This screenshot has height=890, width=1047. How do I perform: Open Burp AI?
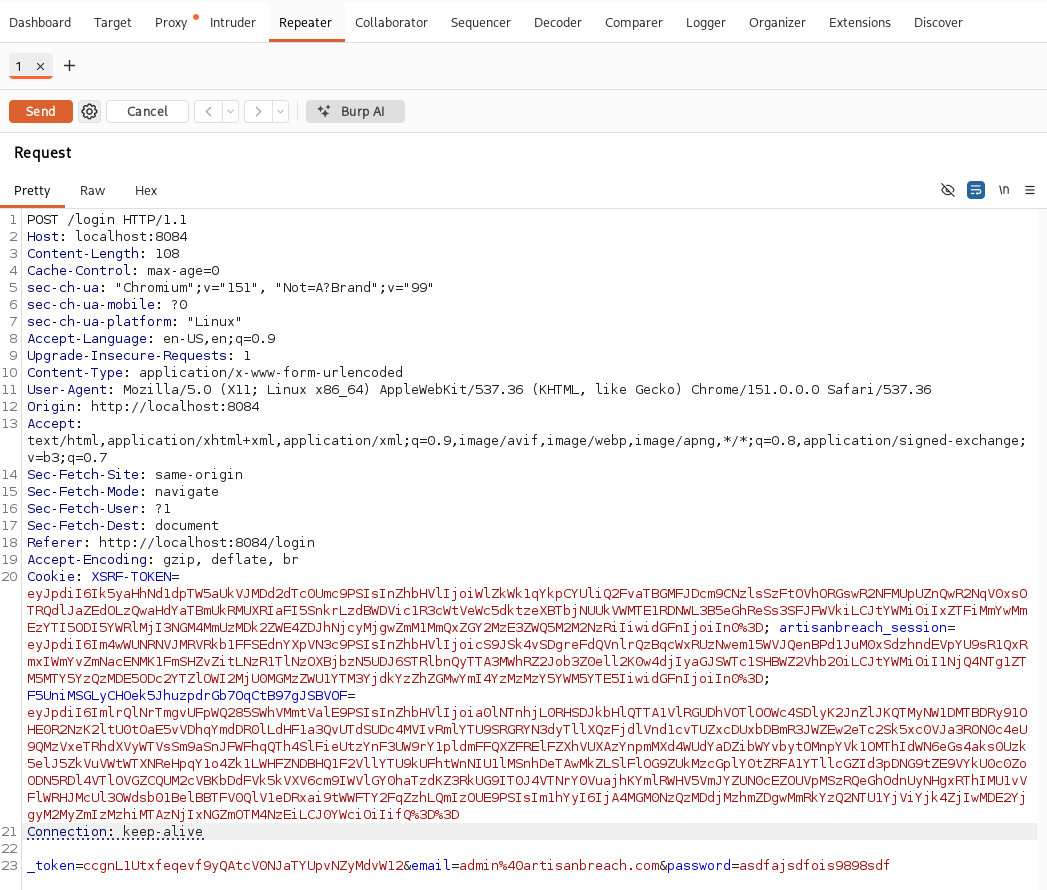pyautogui.click(x=355, y=112)
